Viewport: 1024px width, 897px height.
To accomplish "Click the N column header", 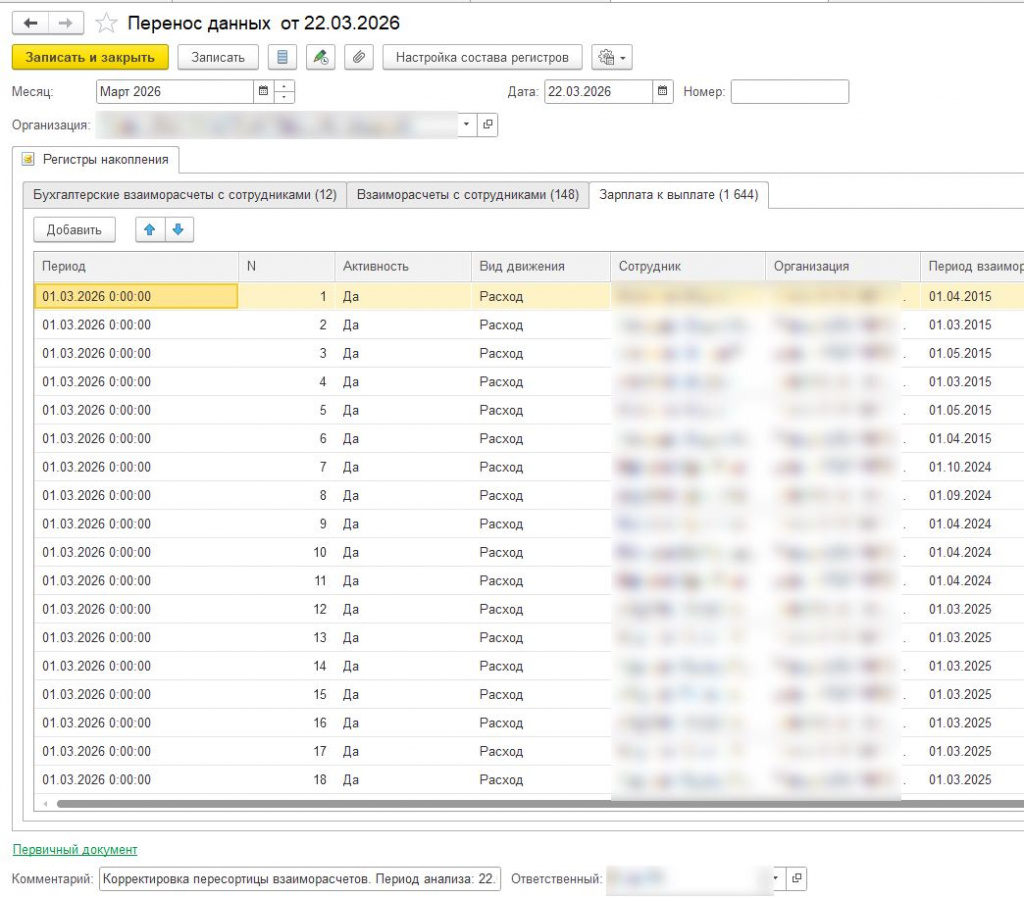I will tap(287, 266).
